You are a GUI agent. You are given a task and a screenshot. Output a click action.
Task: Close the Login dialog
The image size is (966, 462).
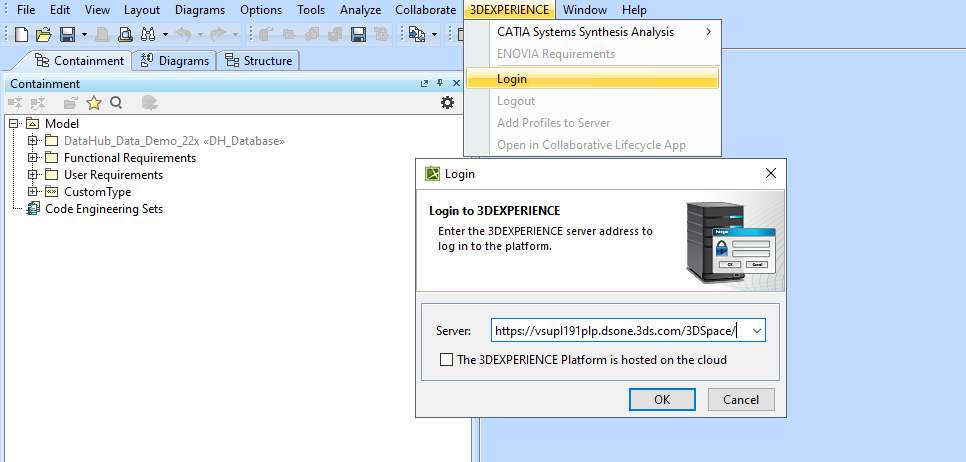[771, 174]
